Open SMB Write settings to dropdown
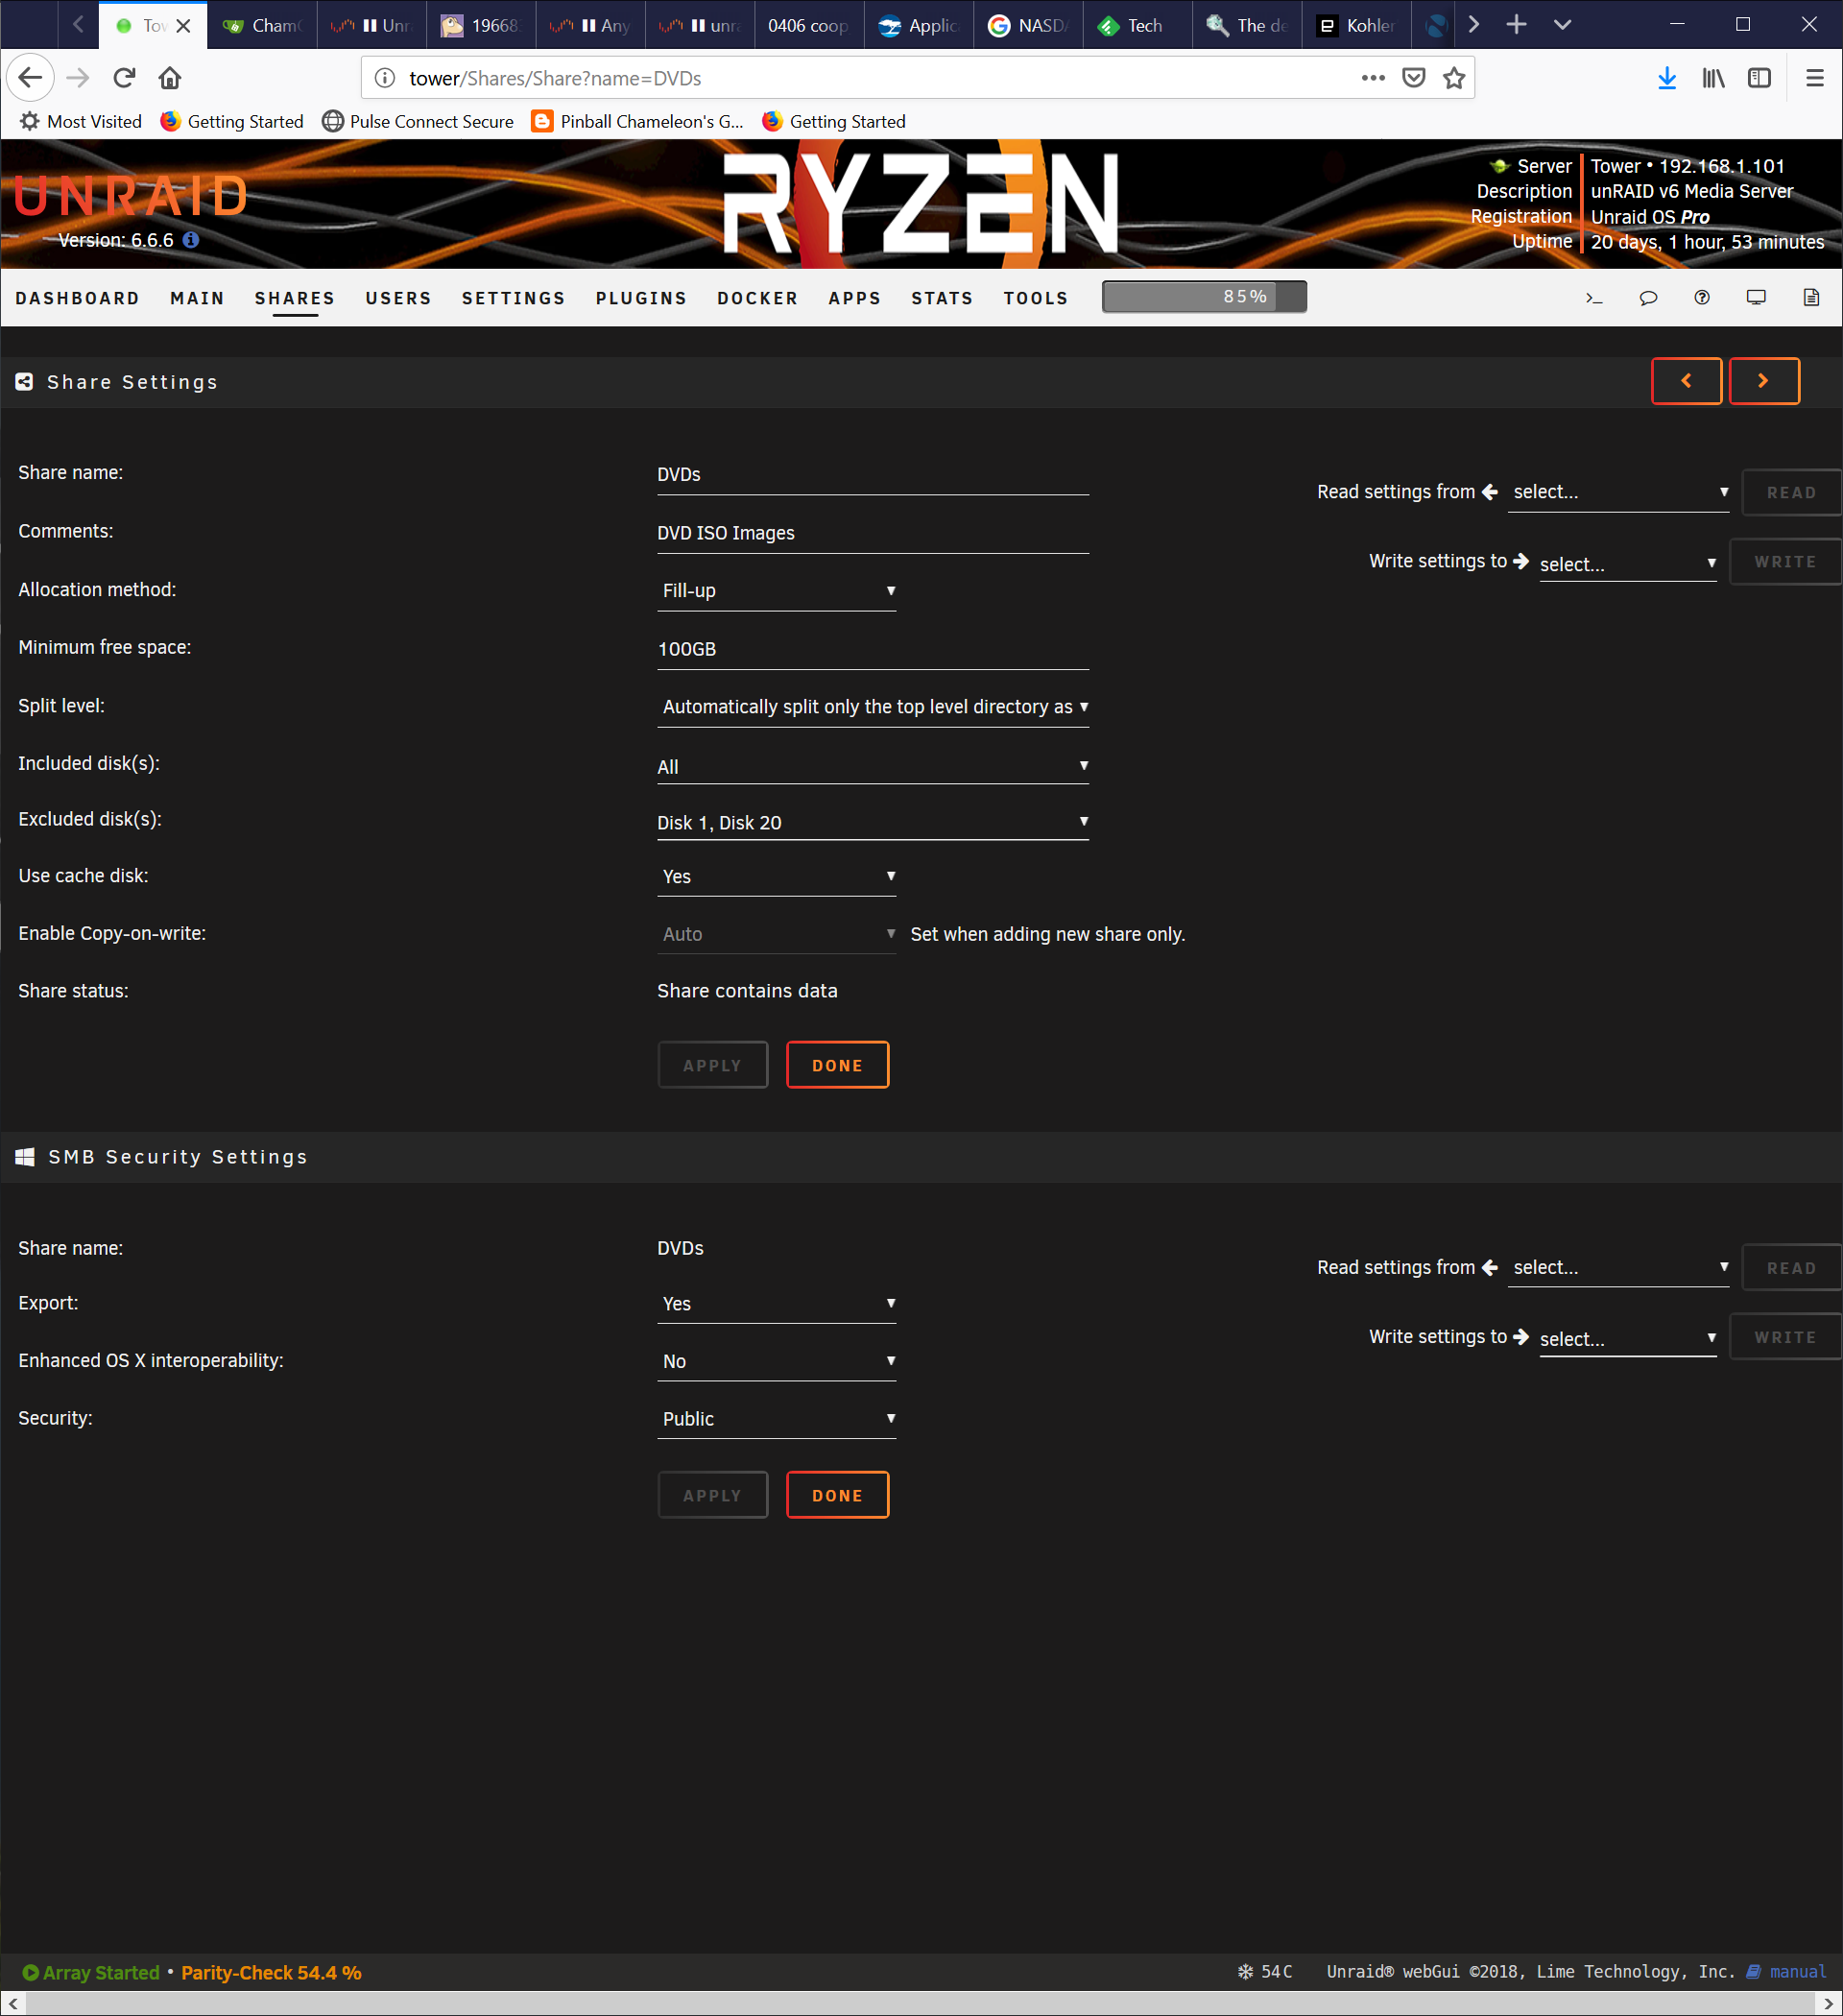Image resolution: width=1843 pixels, height=2016 pixels. pyautogui.click(x=1628, y=1339)
